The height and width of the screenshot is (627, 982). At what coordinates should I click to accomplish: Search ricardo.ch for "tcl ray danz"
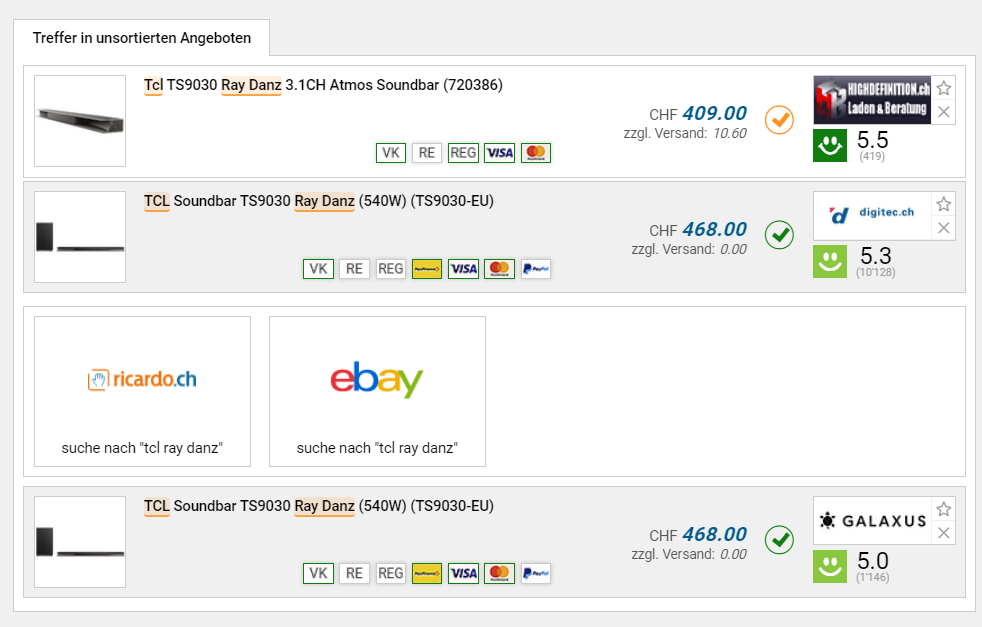[142, 391]
